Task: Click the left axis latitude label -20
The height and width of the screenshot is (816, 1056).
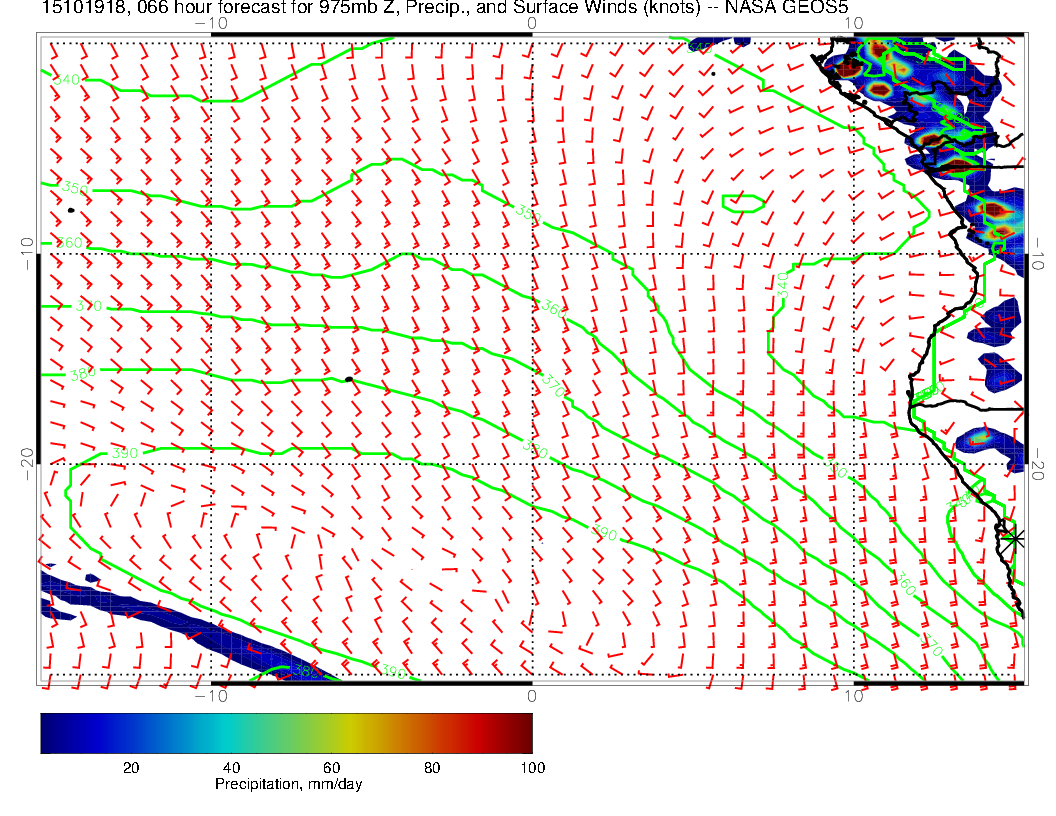Action: click(25, 457)
